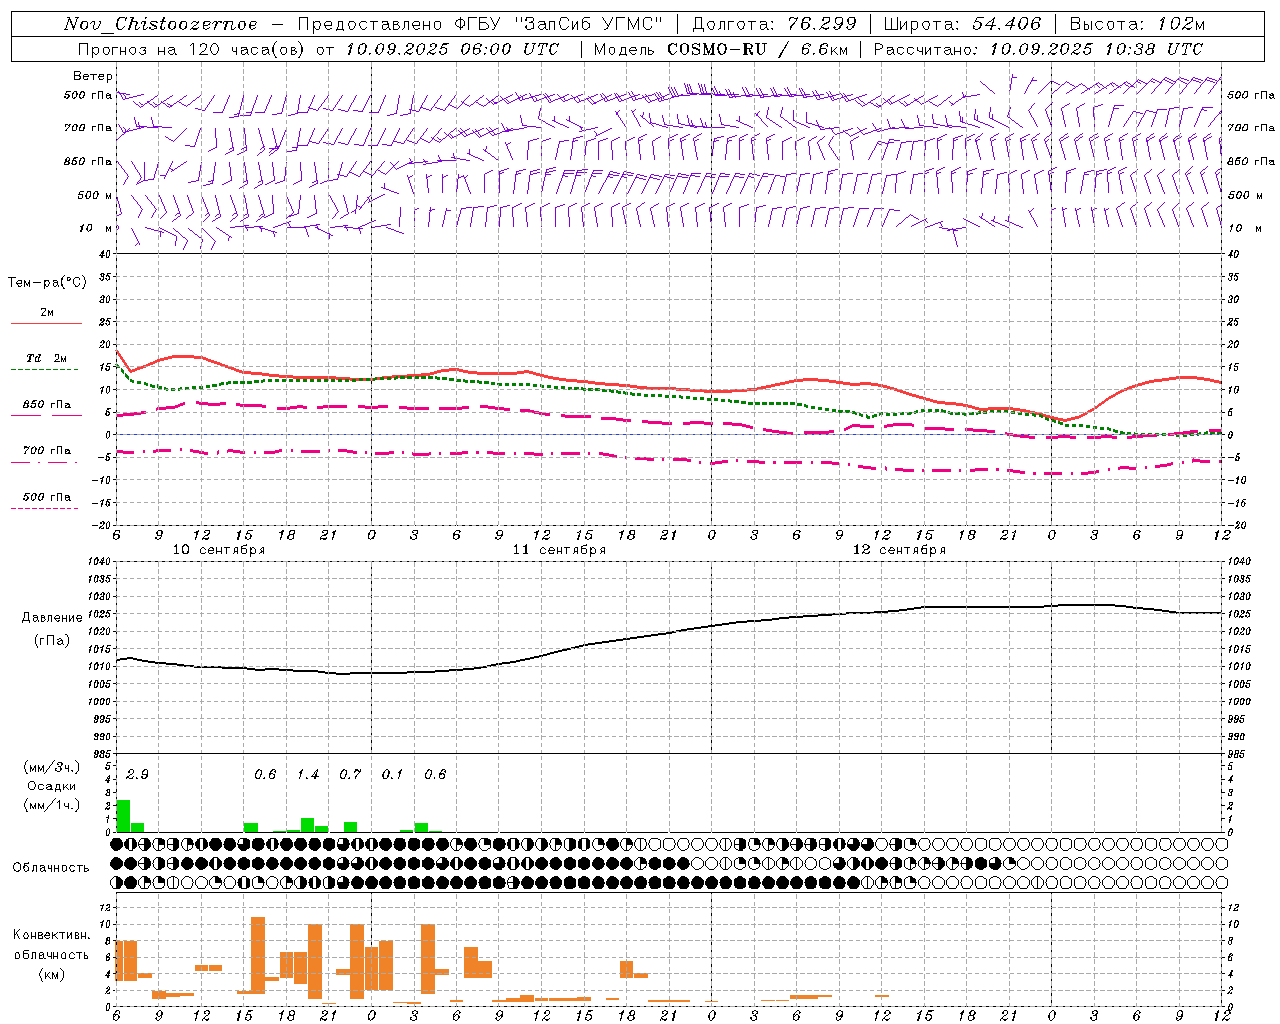Click the 12 сентября date label
1280x1024 pixels.
pos(899,550)
